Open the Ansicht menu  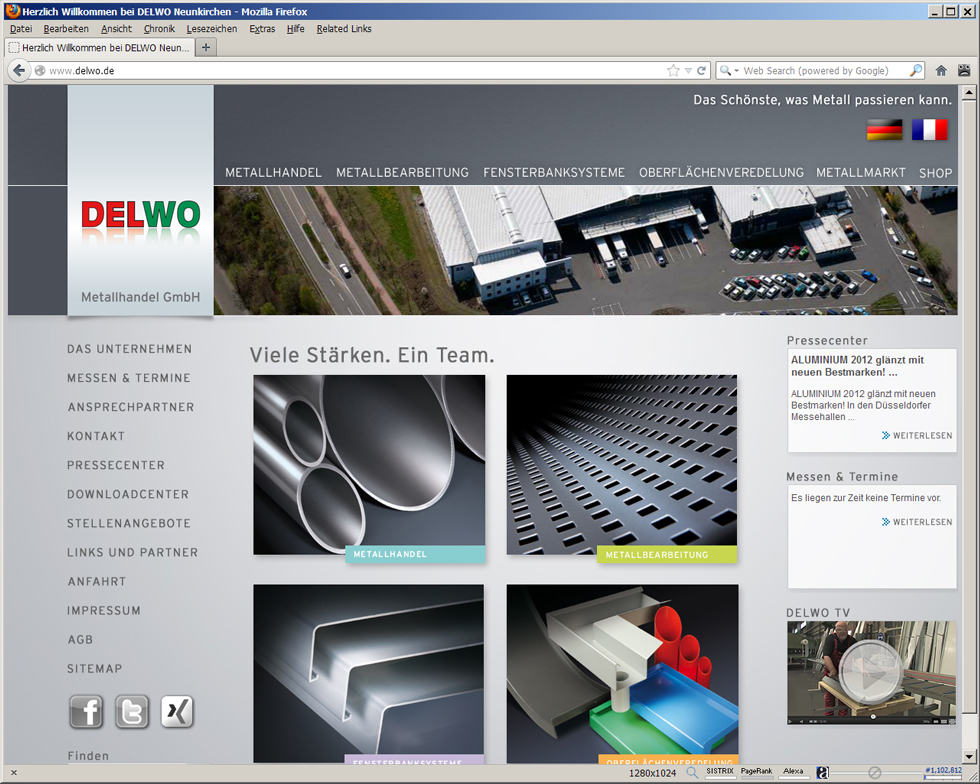tap(116, 29)
